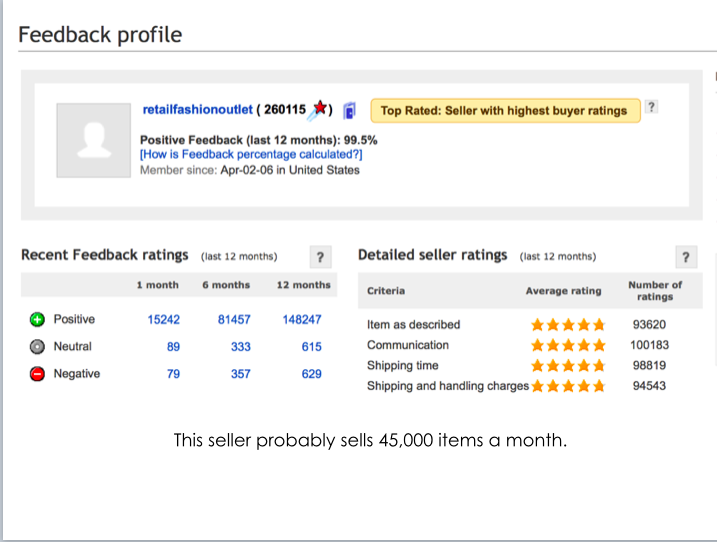Open 6 months positive count 81457

point(234,320)
